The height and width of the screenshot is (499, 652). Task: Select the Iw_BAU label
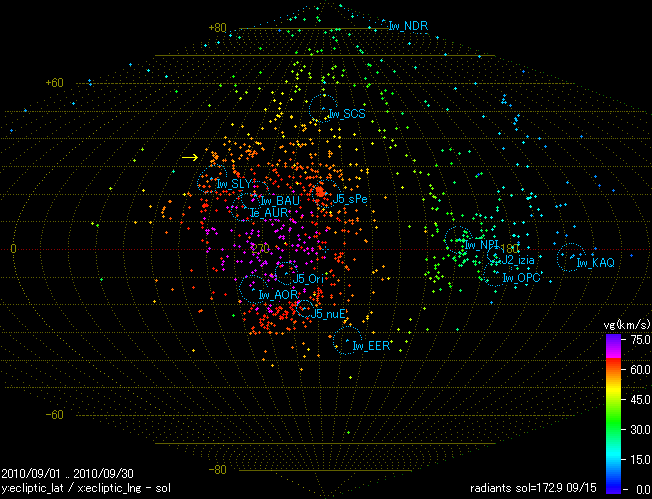tap(280, 201)
